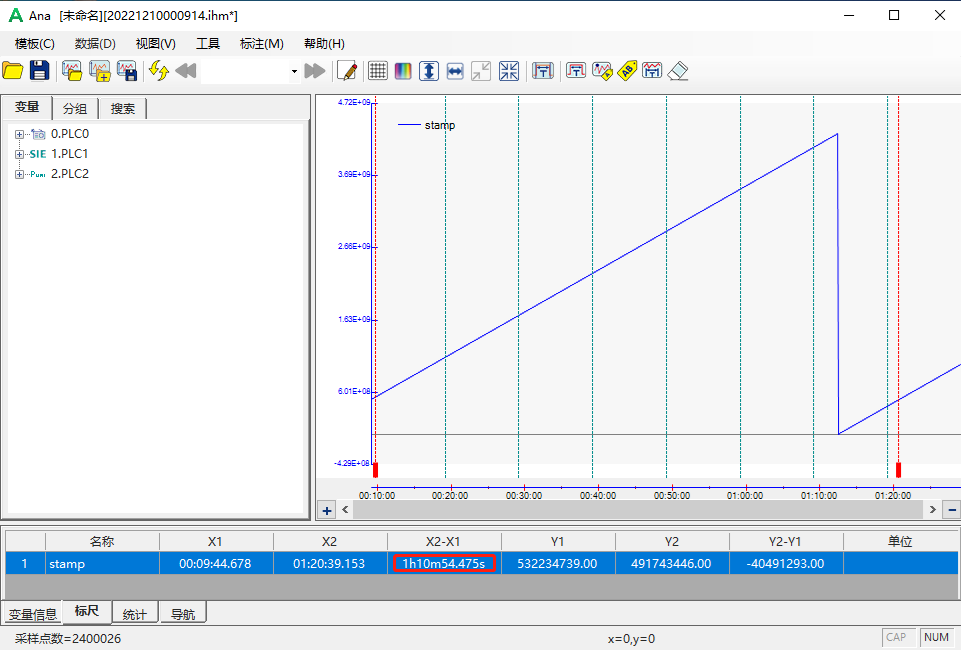Screen dimensions: 961x650
Task: Expand the 1.PLC1 tree node
Action: tap(20, 154)
